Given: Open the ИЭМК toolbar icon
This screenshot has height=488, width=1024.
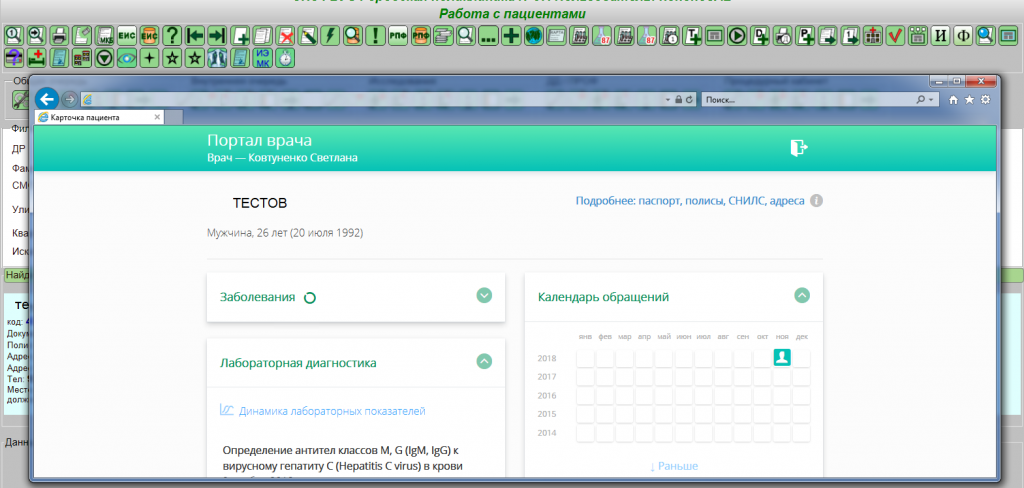Looking at the screenshot, I should coord(263,58).
